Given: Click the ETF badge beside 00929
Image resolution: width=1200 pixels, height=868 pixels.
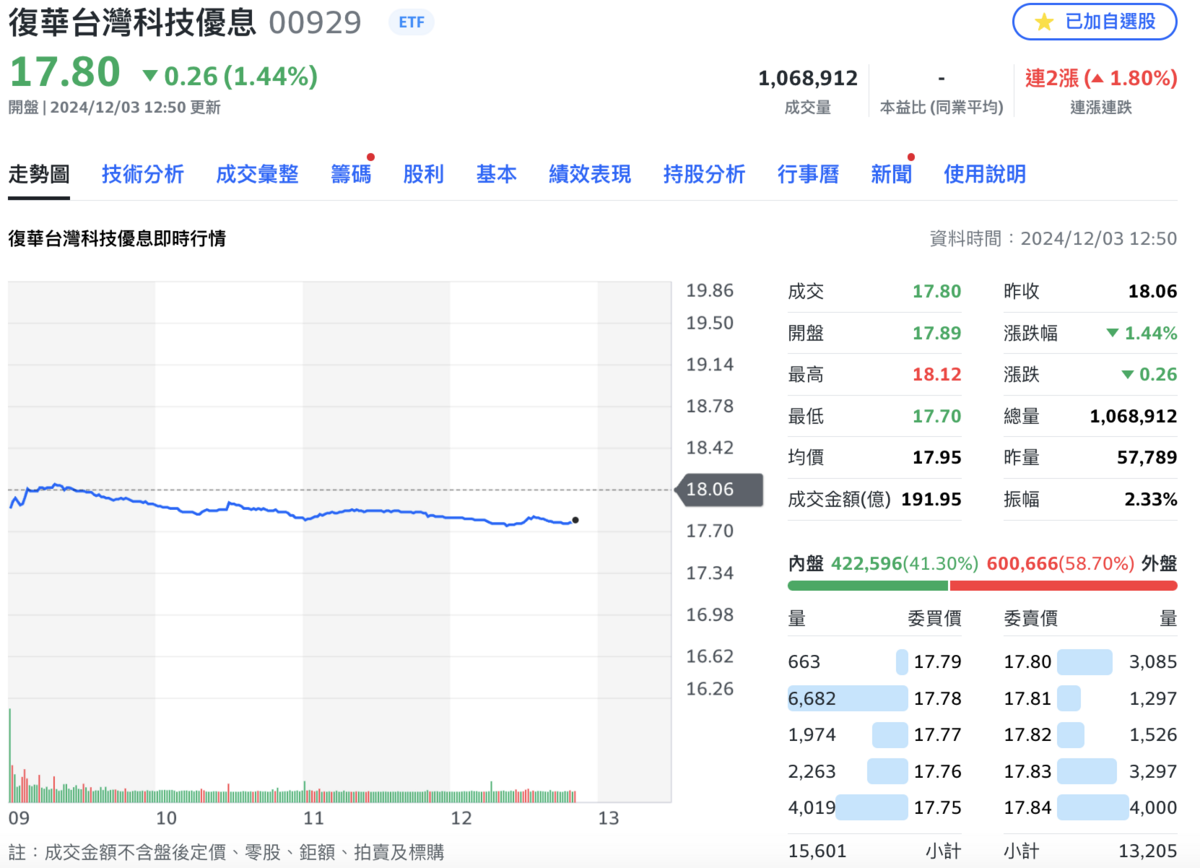Looking at the screenshot, I should coord(410,22).
